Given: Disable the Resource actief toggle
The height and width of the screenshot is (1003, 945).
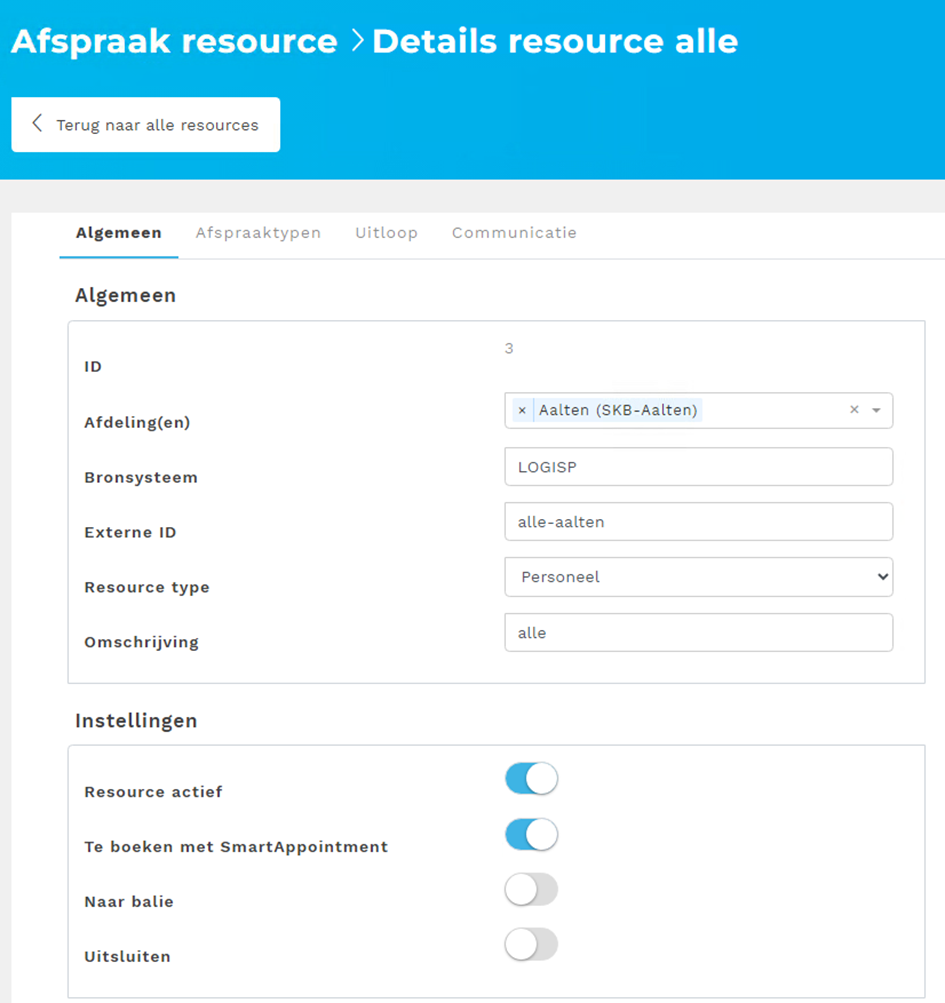Looking at the screenshot, I should [x=531, y=779].
